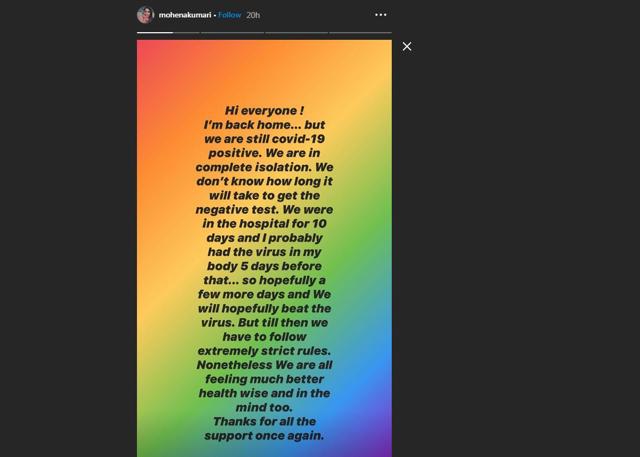Click the 20h timestamp label
Viewport: 640px width, 457px height.
click(253, 15)
